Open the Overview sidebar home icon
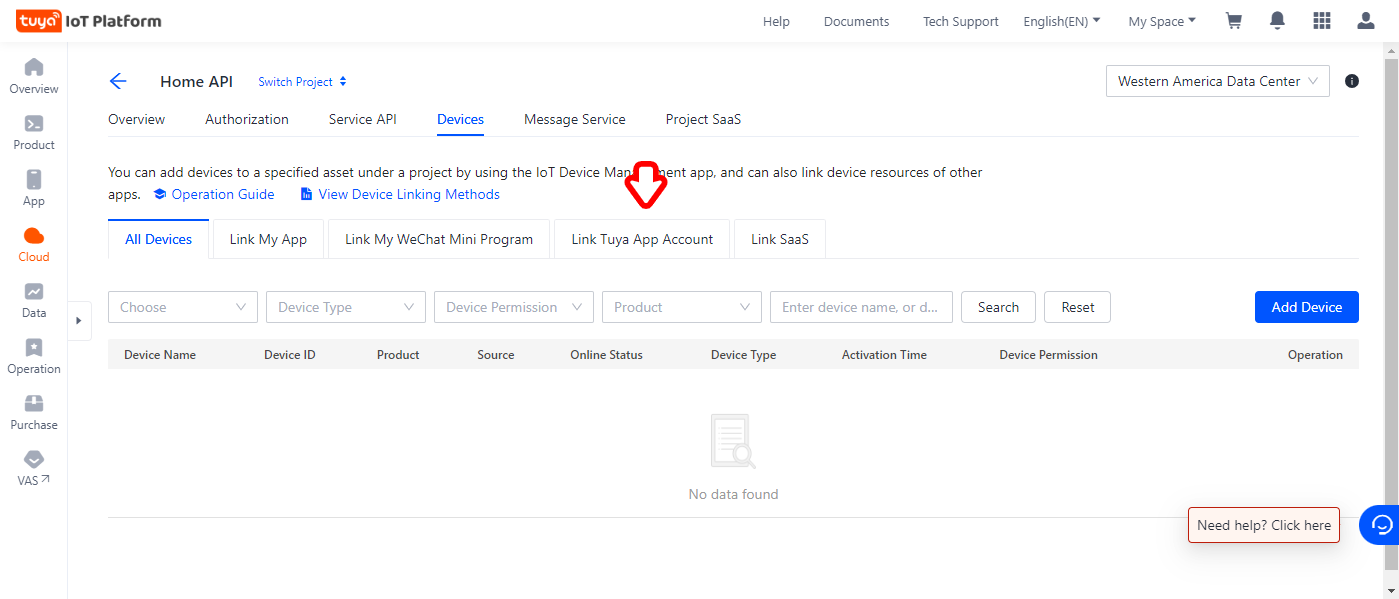This screenshot has width=1399, height=599. (34, 68)
